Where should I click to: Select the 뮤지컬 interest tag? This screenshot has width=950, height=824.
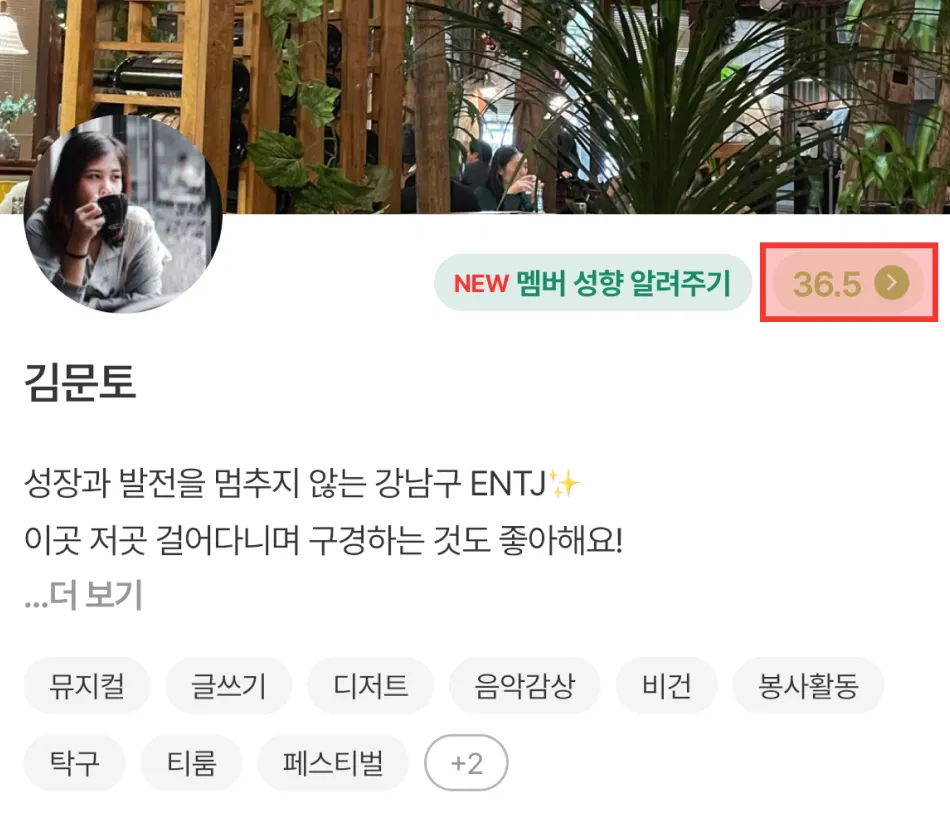tap(87, 686)
